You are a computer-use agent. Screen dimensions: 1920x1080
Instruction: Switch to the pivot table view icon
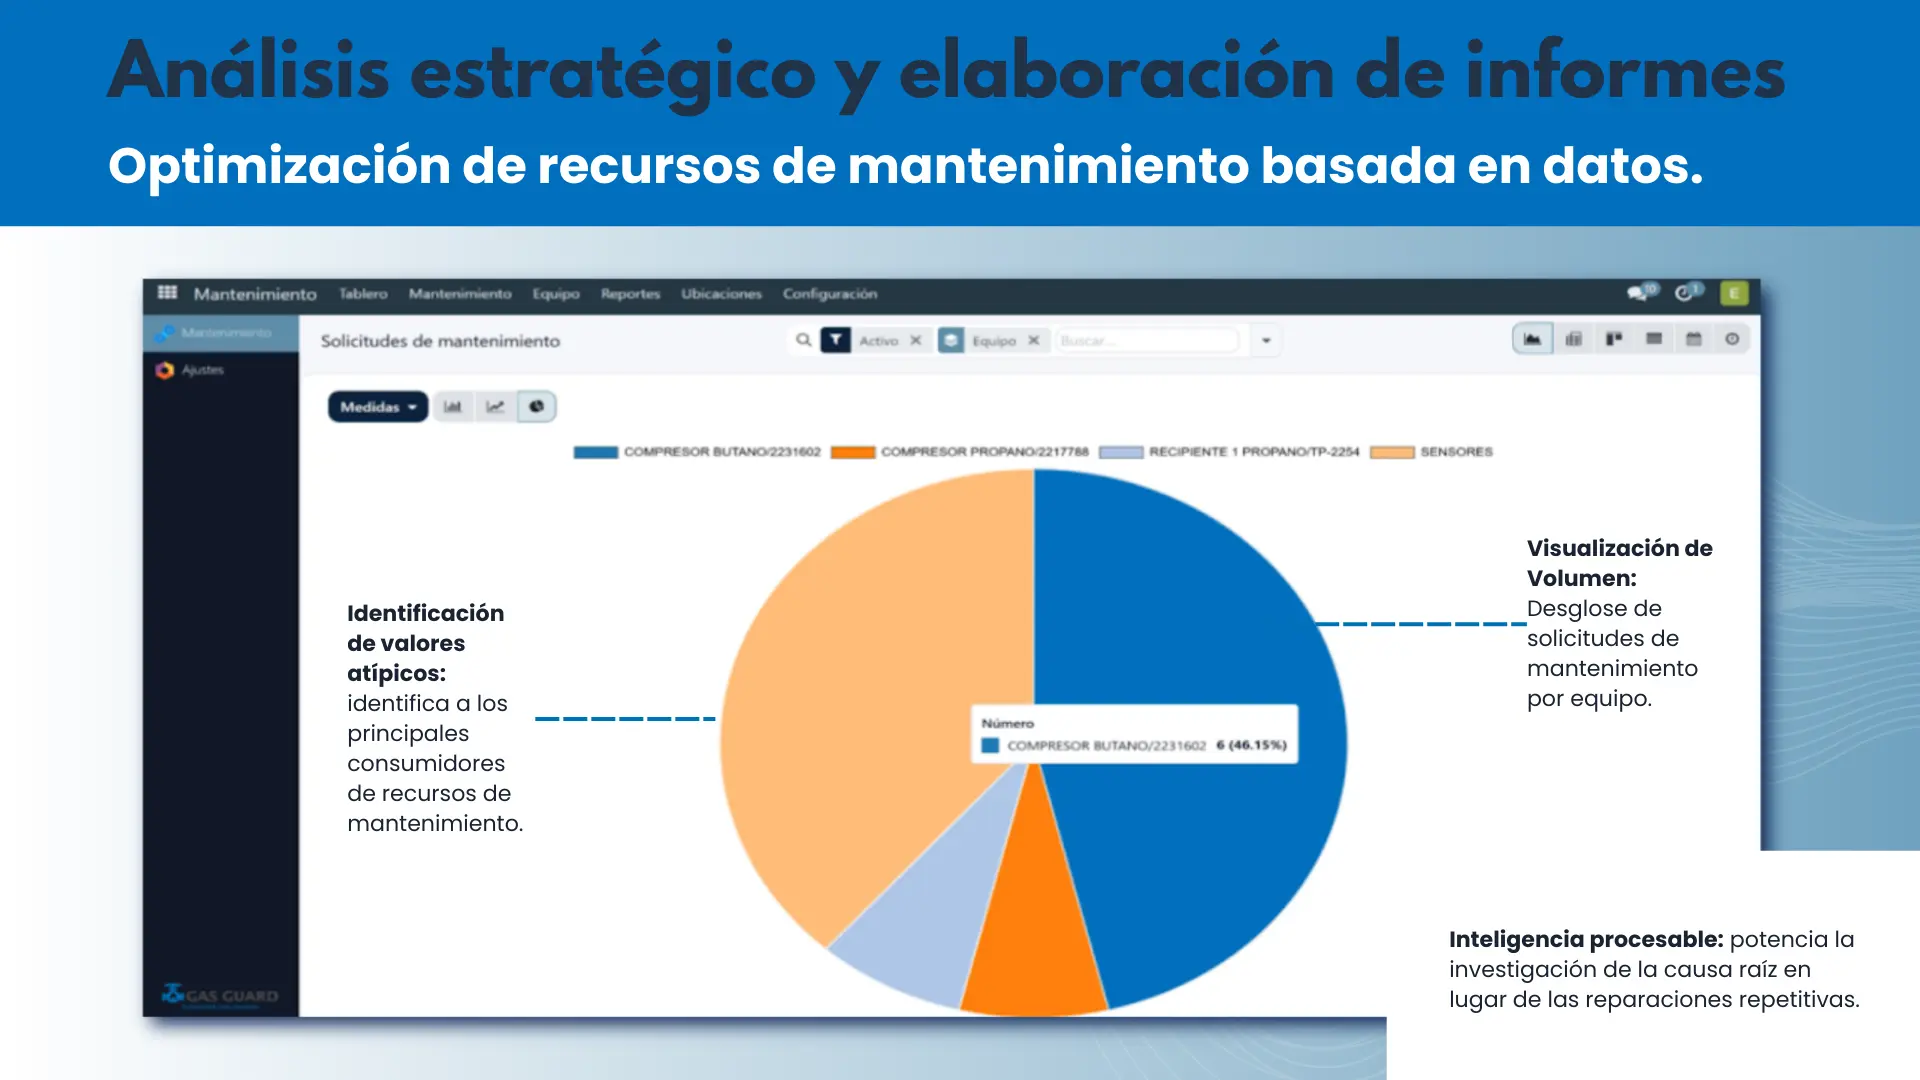[x=1573, y=340]
